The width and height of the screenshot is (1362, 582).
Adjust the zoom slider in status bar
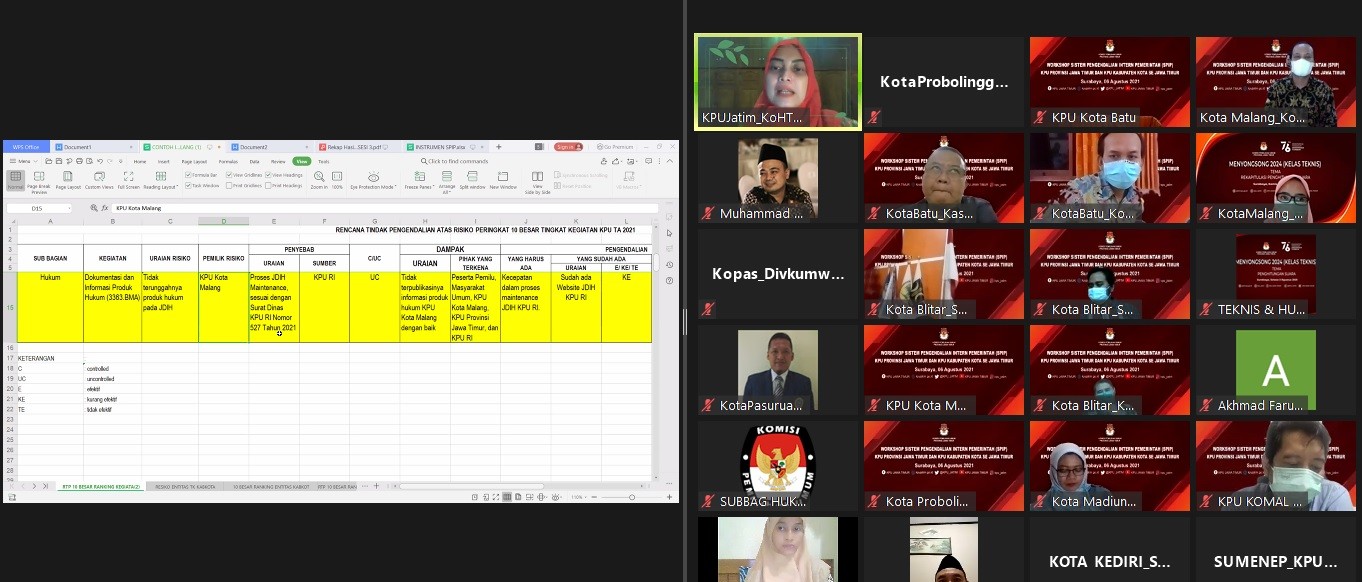632,497
